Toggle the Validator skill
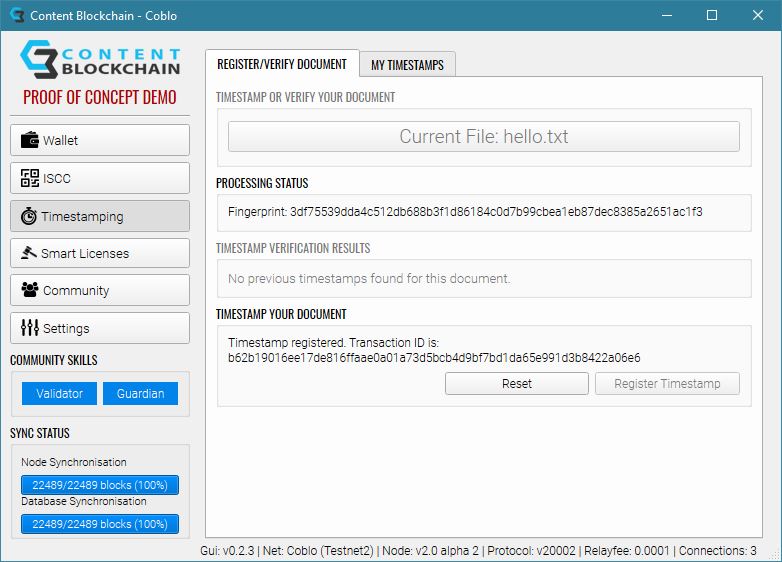The image size is (782, 562). click(59, 393)
